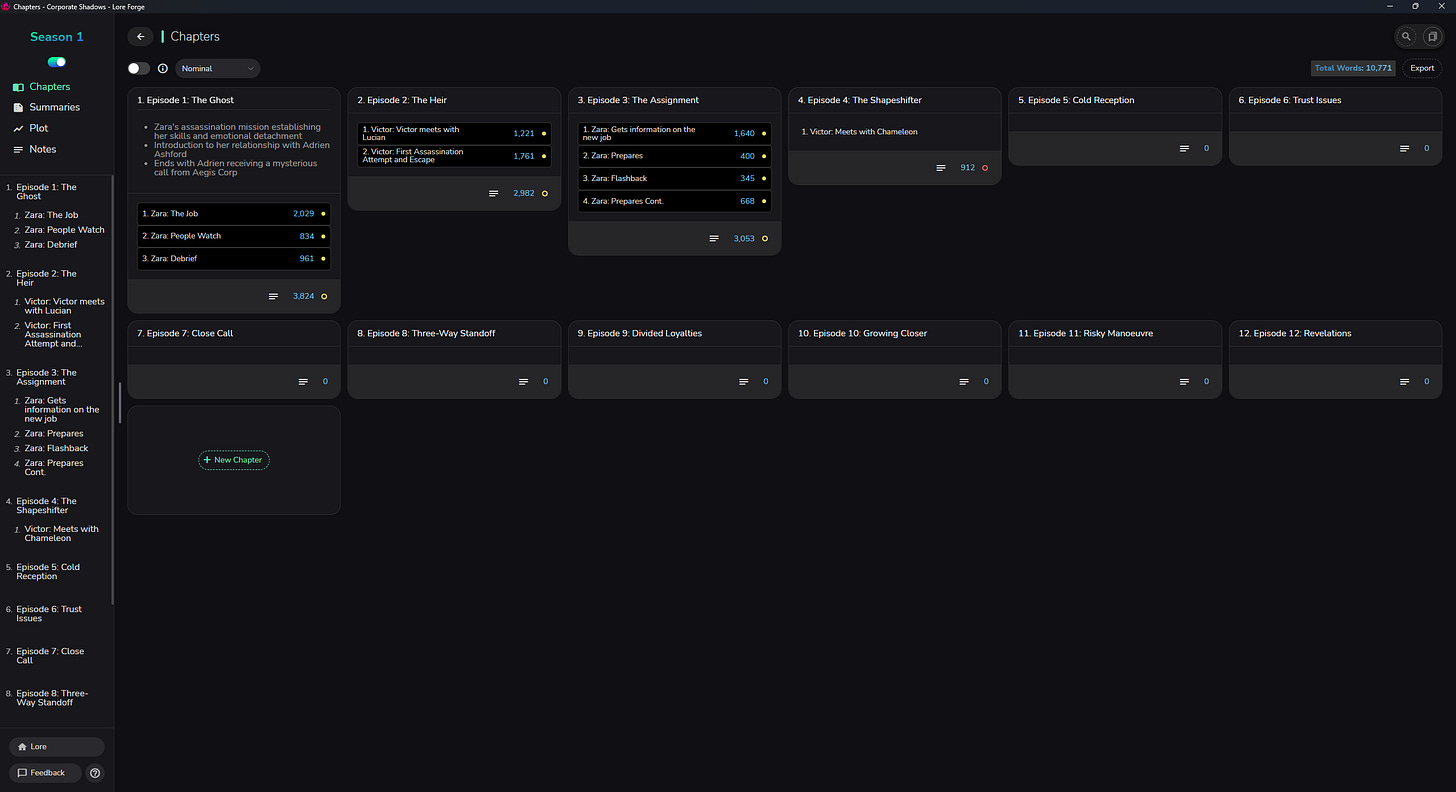Click the back arrow next to the Chapters heading

pos(140,36)
